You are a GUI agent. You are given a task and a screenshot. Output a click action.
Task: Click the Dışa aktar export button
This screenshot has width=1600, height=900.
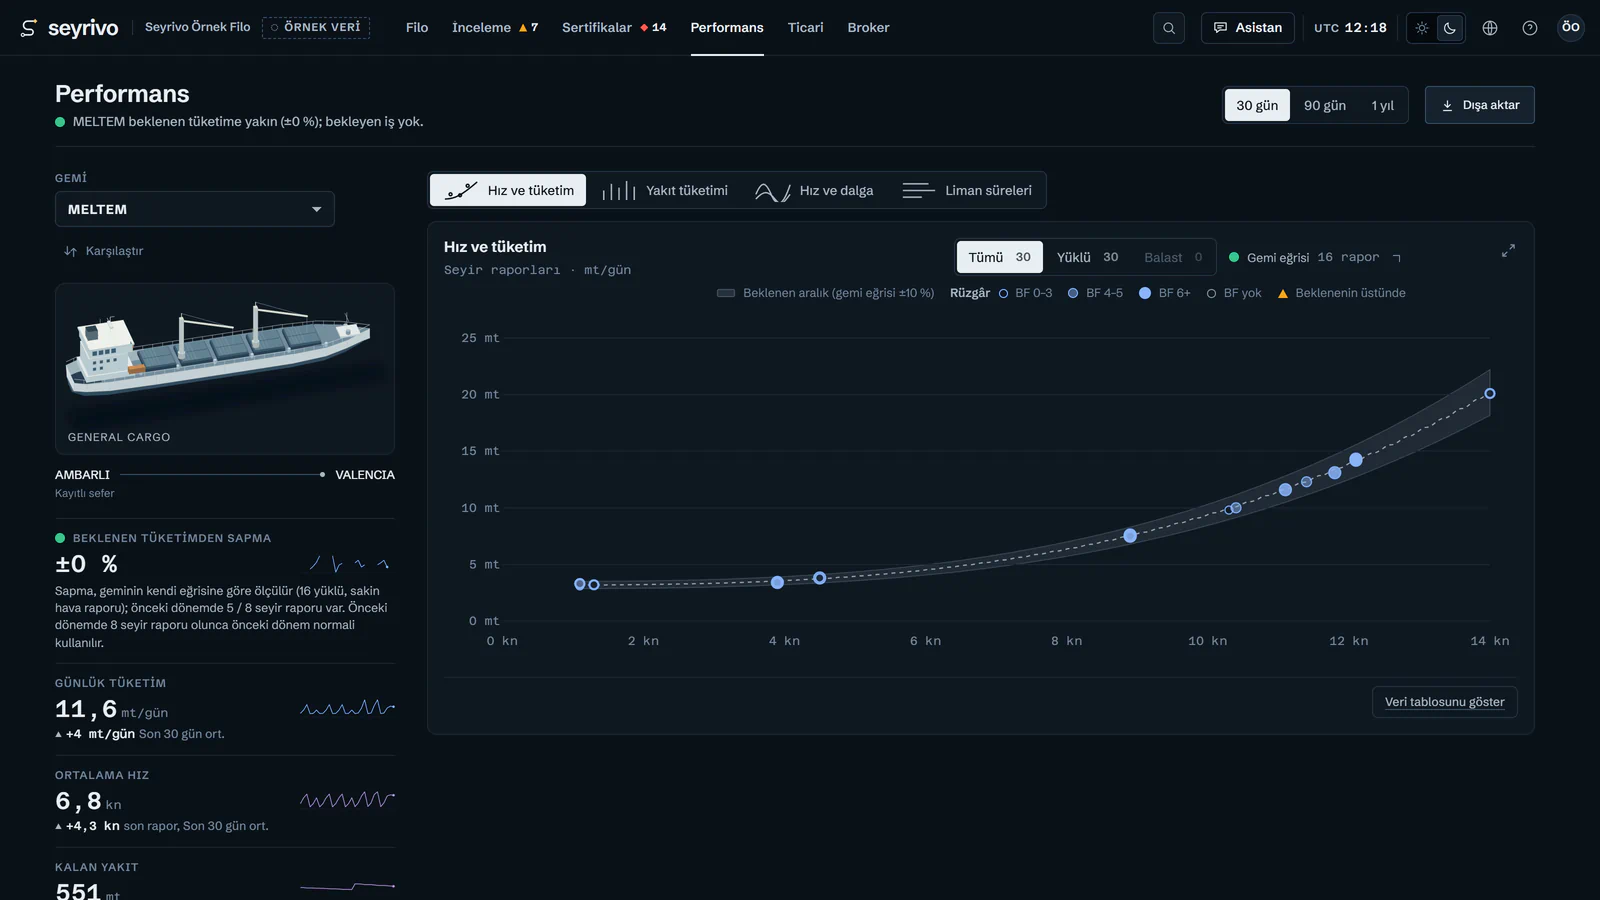point(1480,105)
